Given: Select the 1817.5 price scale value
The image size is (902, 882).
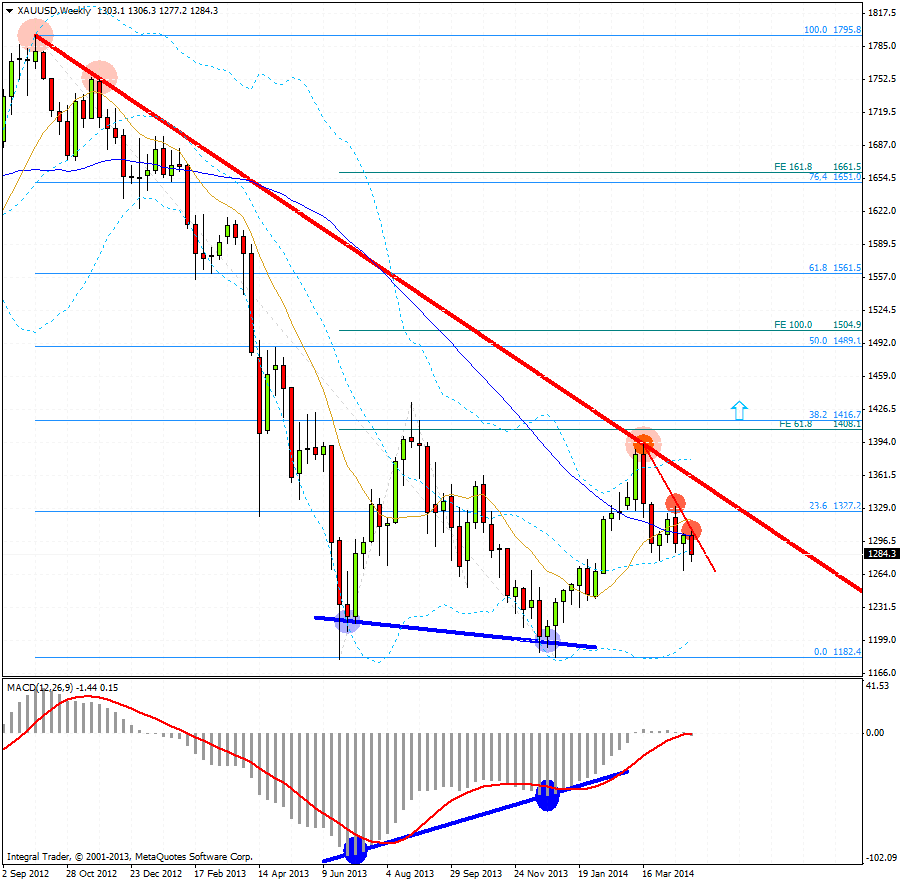Looking at the screenshot, I should [x=882, y=13].
